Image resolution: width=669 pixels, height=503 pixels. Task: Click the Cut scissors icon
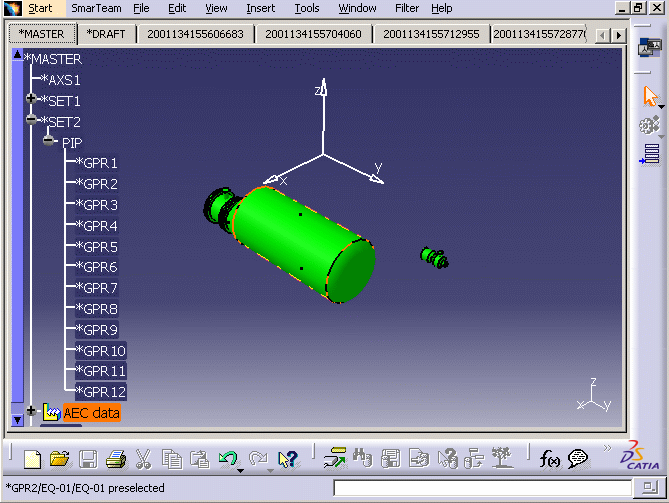[x=144, y=459]
